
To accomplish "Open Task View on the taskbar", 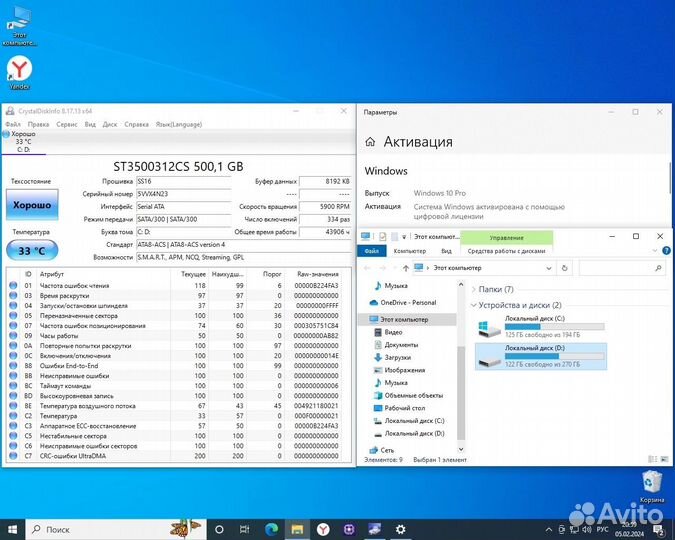I will pyautogui.click(x=245, y=529).
